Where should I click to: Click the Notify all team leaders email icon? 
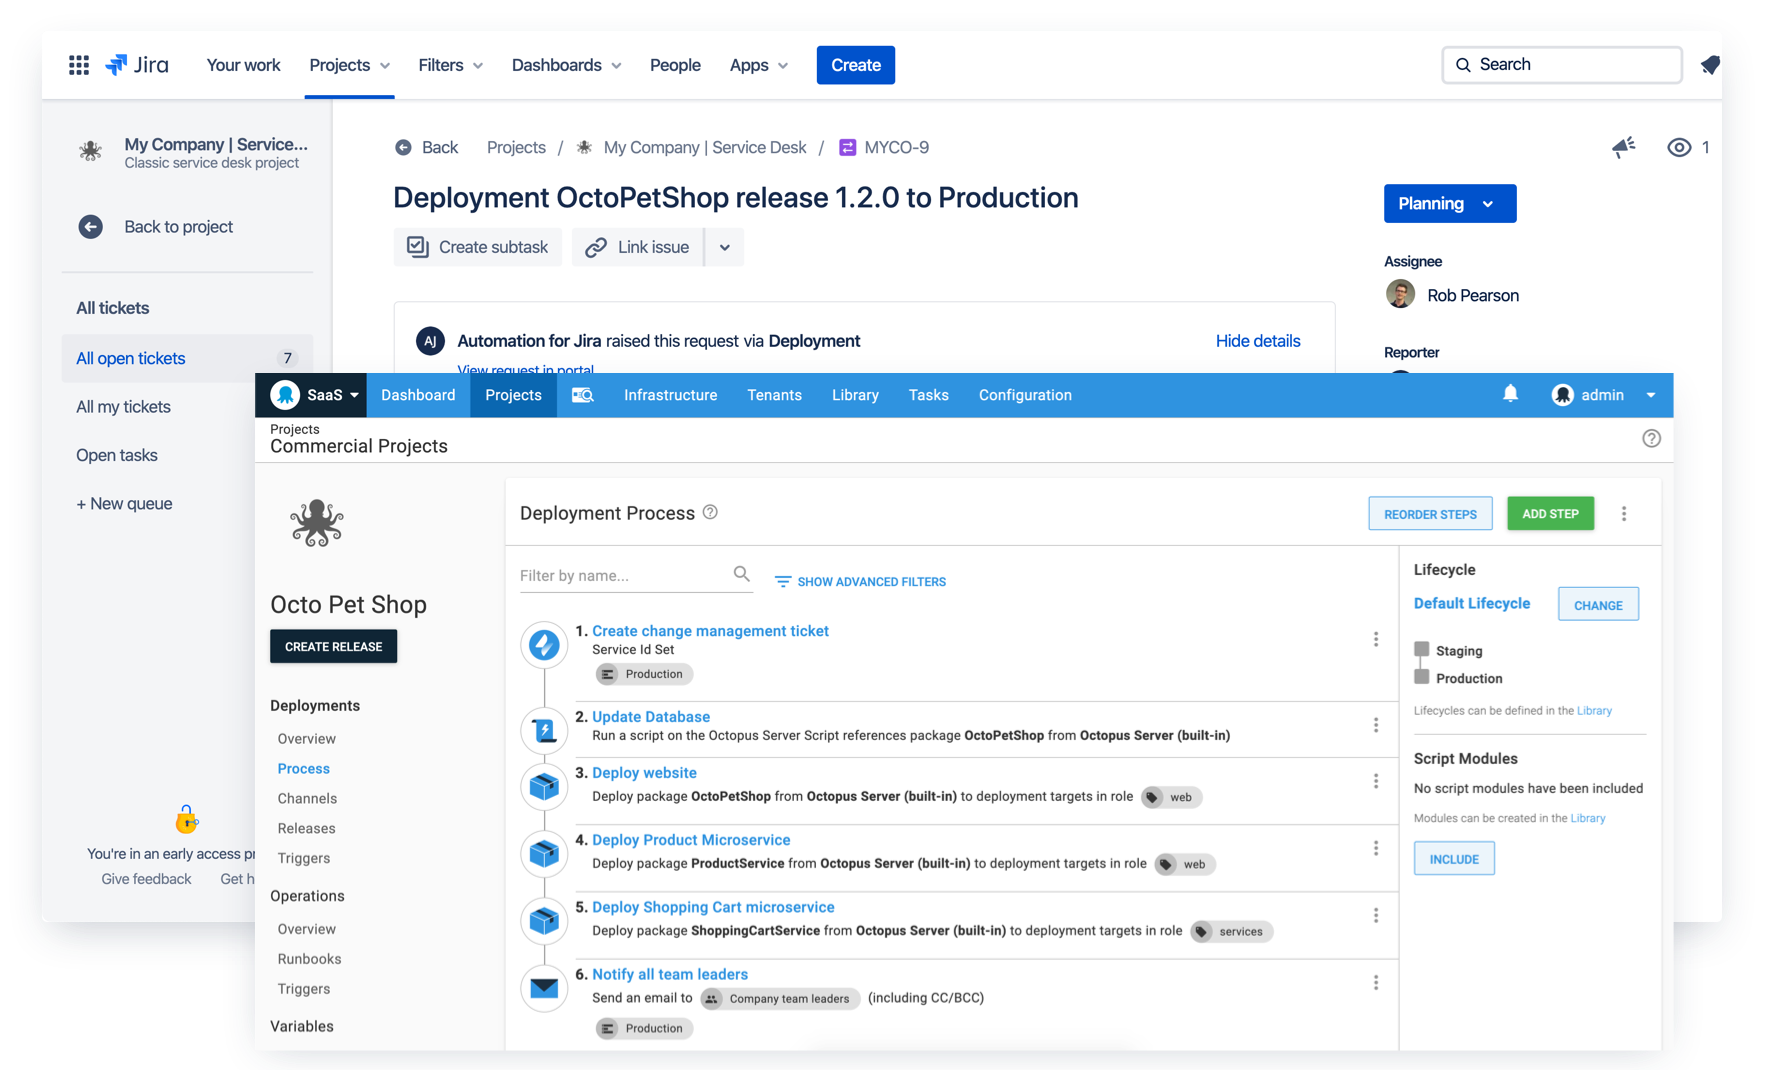coord(544,988)
